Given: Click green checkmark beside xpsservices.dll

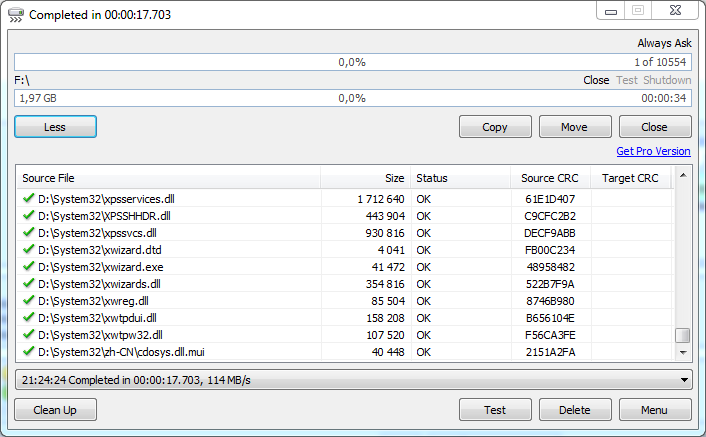Looking at the screenshot, I should [x=29, y=198].
